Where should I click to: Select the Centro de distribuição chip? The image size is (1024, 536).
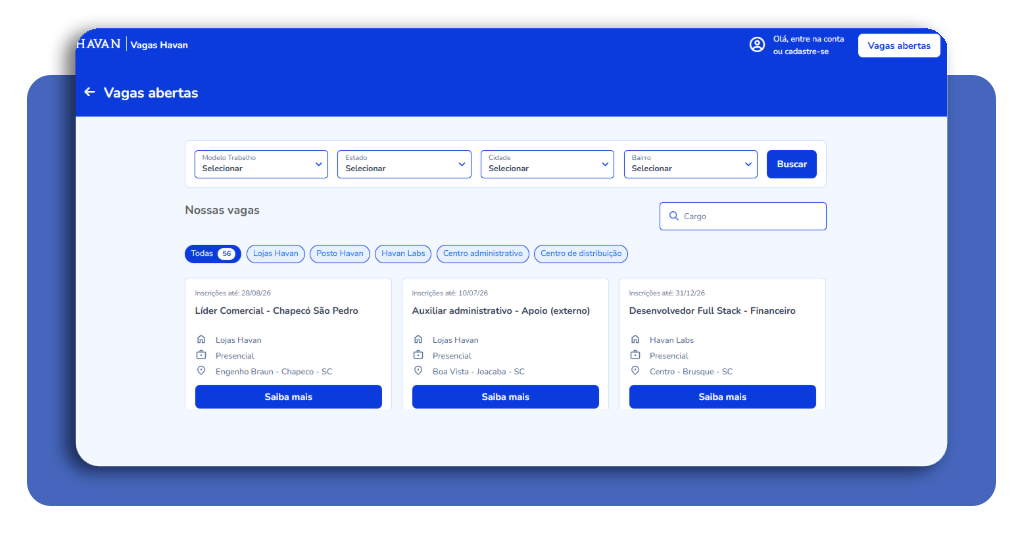point(581,253)
